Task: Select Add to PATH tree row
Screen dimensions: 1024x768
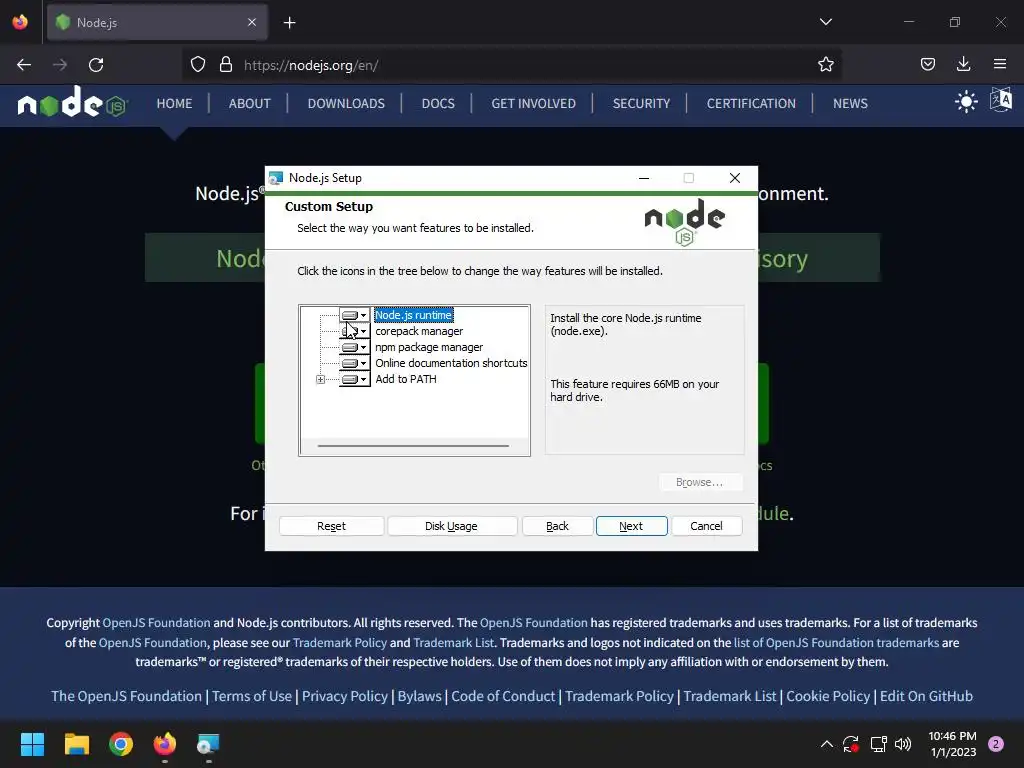Action: coord(406,379)
